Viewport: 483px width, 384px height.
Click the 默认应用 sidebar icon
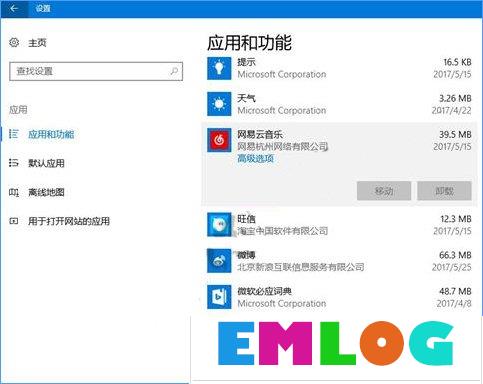coord(14,163)
